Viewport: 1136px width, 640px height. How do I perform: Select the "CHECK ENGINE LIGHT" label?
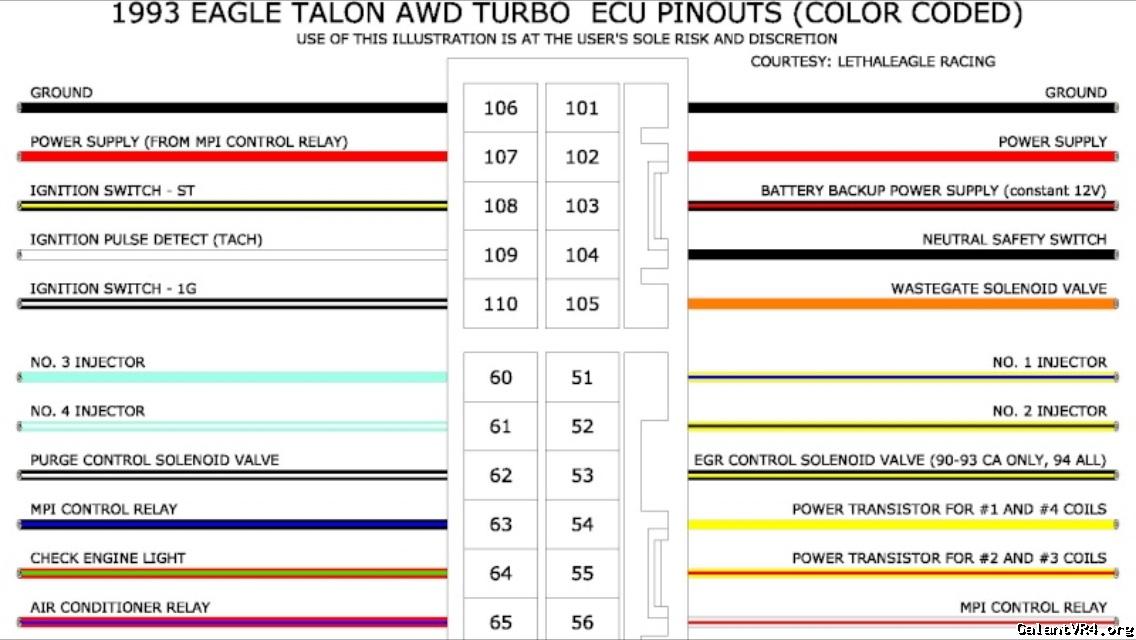coord(108,558)
